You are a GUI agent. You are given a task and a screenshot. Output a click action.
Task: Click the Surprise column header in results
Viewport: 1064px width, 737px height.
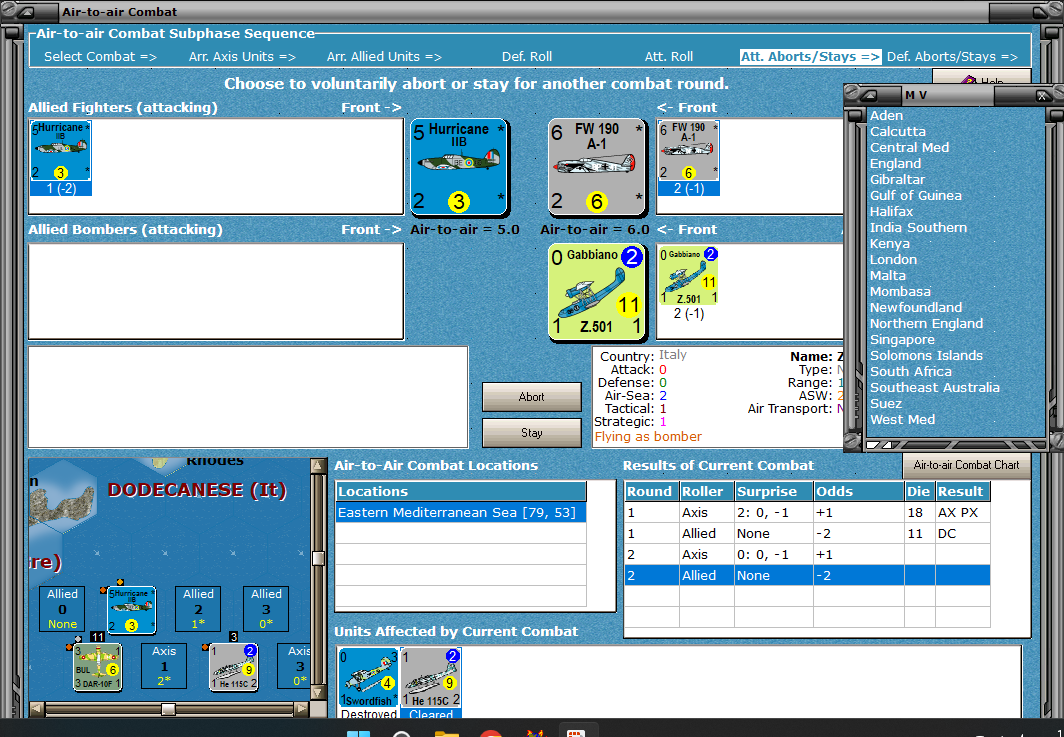(x=774, y=491)
